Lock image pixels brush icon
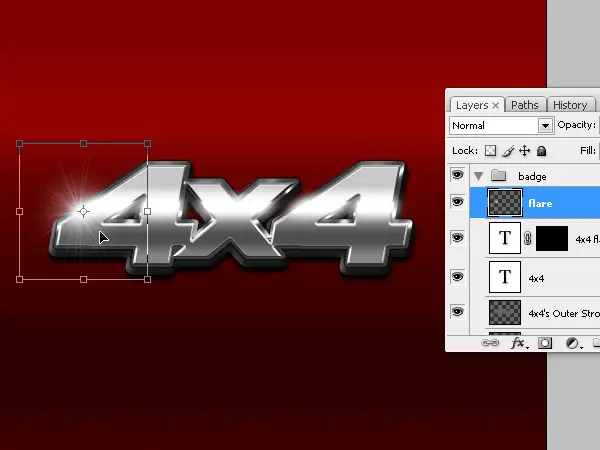Viewport: 600px width, 450px height. [508, 151]
